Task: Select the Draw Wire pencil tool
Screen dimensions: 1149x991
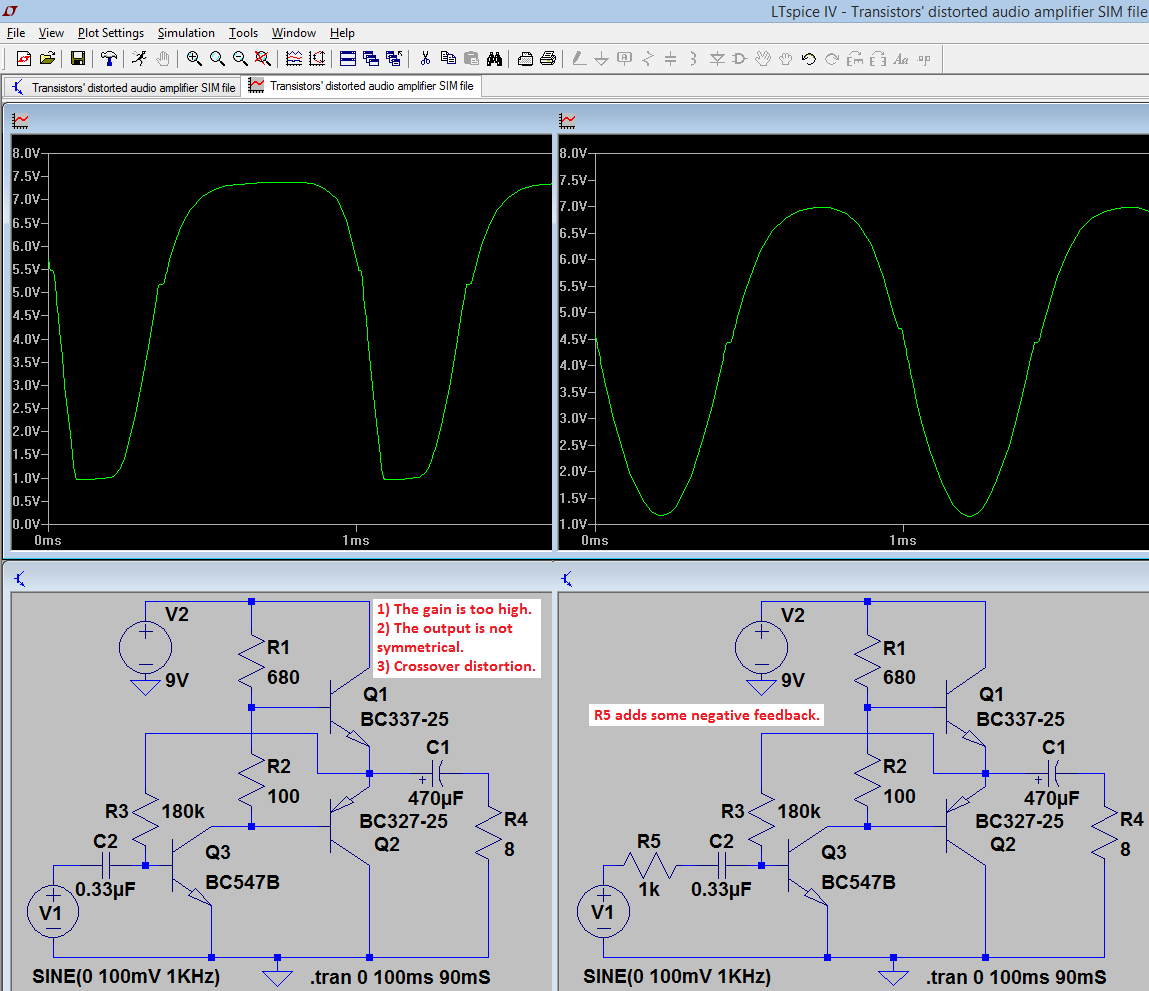Action: pos(579,59)
